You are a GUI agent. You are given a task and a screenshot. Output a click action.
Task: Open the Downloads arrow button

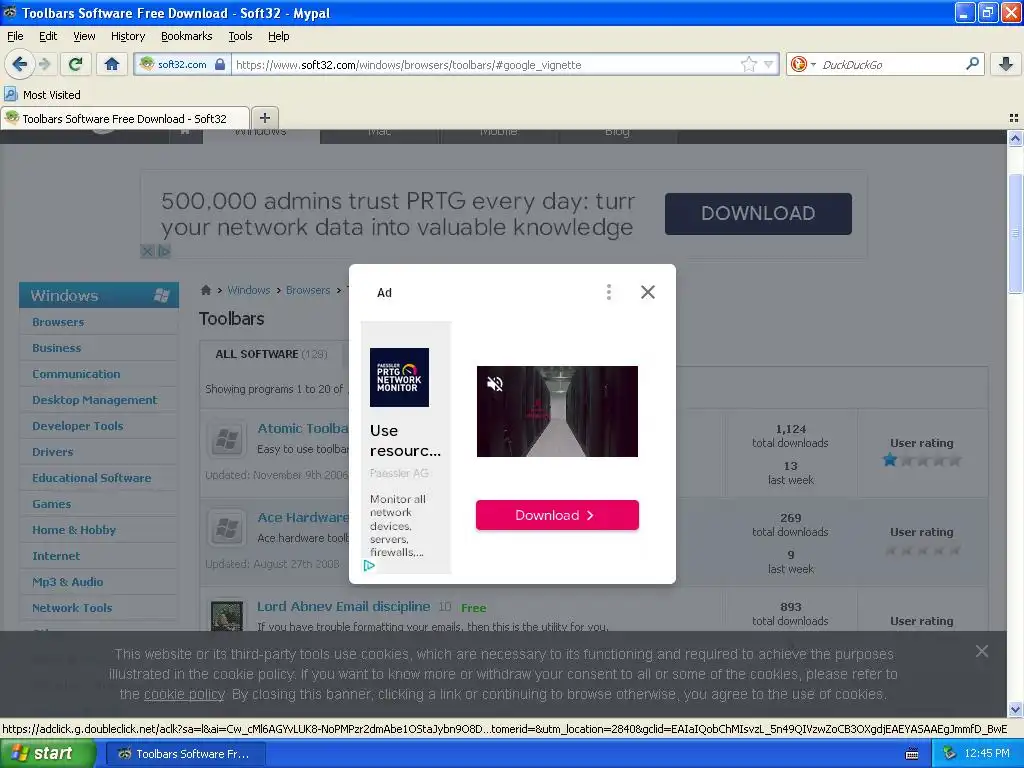coord(1006,64)
